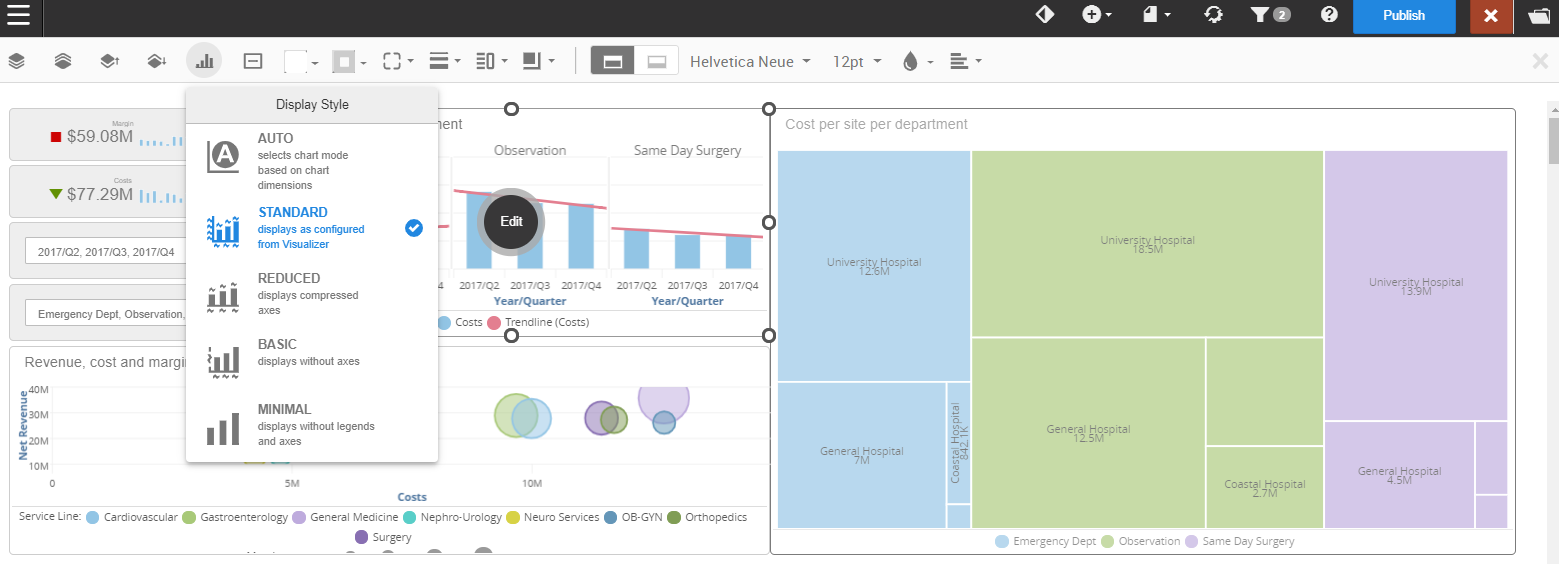The height and width of the screenshot is (564, 1559).
Task: Open the folder icon in top-right corner
Action: point(1538,16)
